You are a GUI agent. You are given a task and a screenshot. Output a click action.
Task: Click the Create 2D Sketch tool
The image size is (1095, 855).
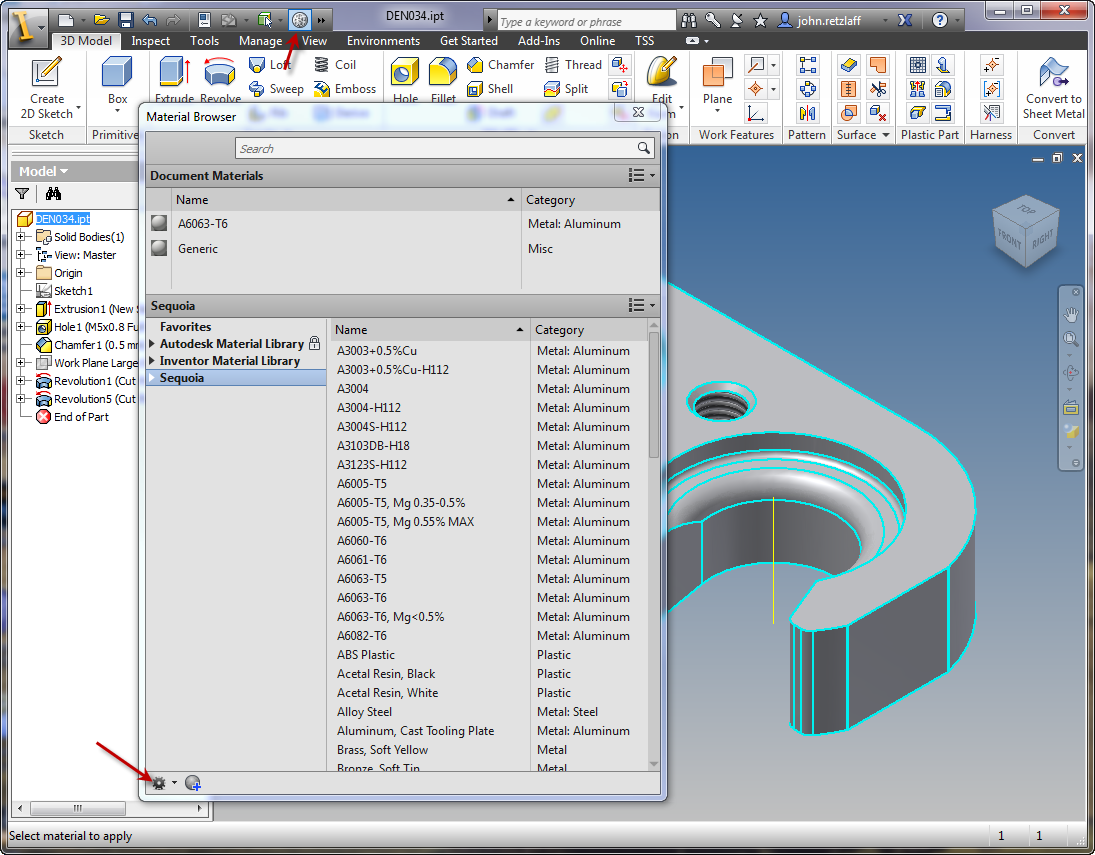click(47, 89)
